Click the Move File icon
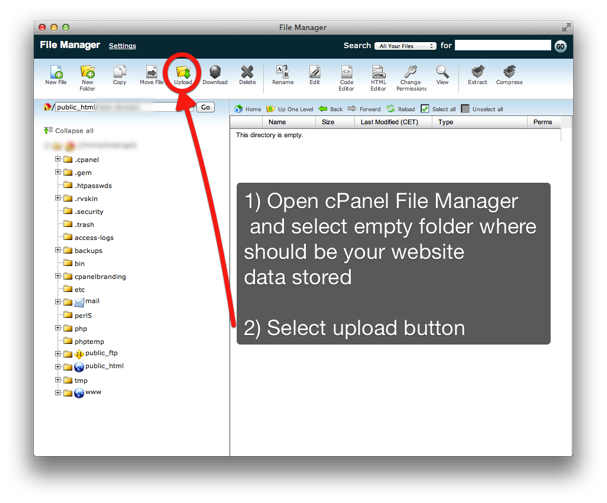The height and width of the screenshot is (503, 607). pos(151,72)
